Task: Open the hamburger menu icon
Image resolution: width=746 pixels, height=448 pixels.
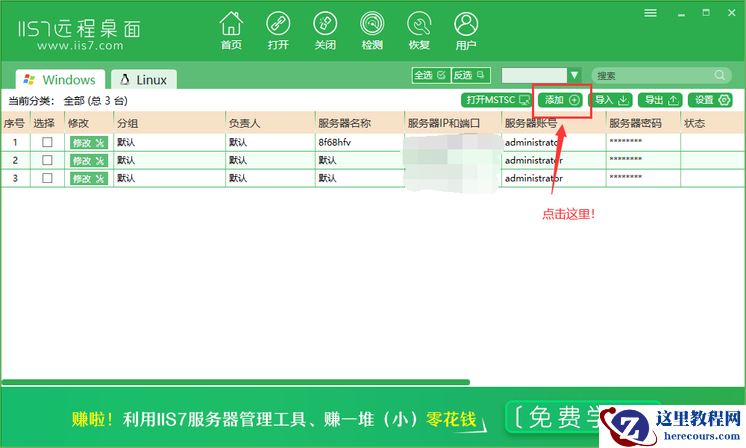Action: pos(650,13)
